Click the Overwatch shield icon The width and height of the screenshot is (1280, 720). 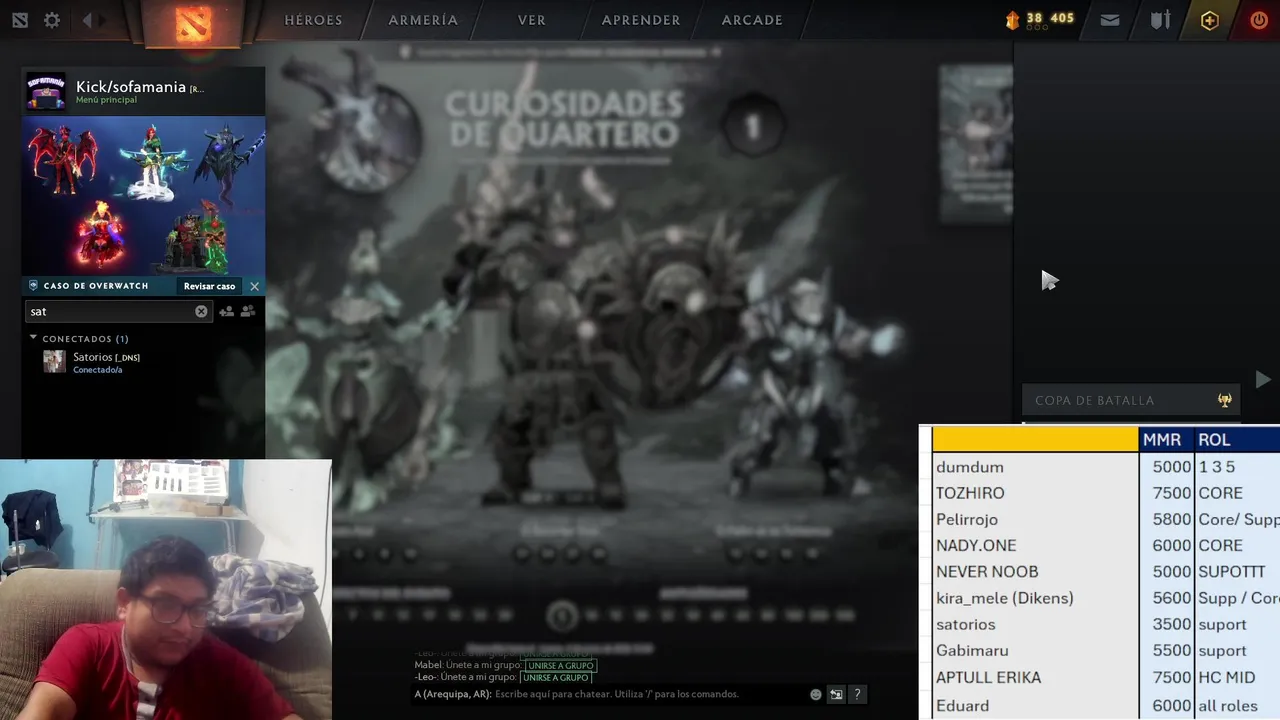tap(33, 286)
